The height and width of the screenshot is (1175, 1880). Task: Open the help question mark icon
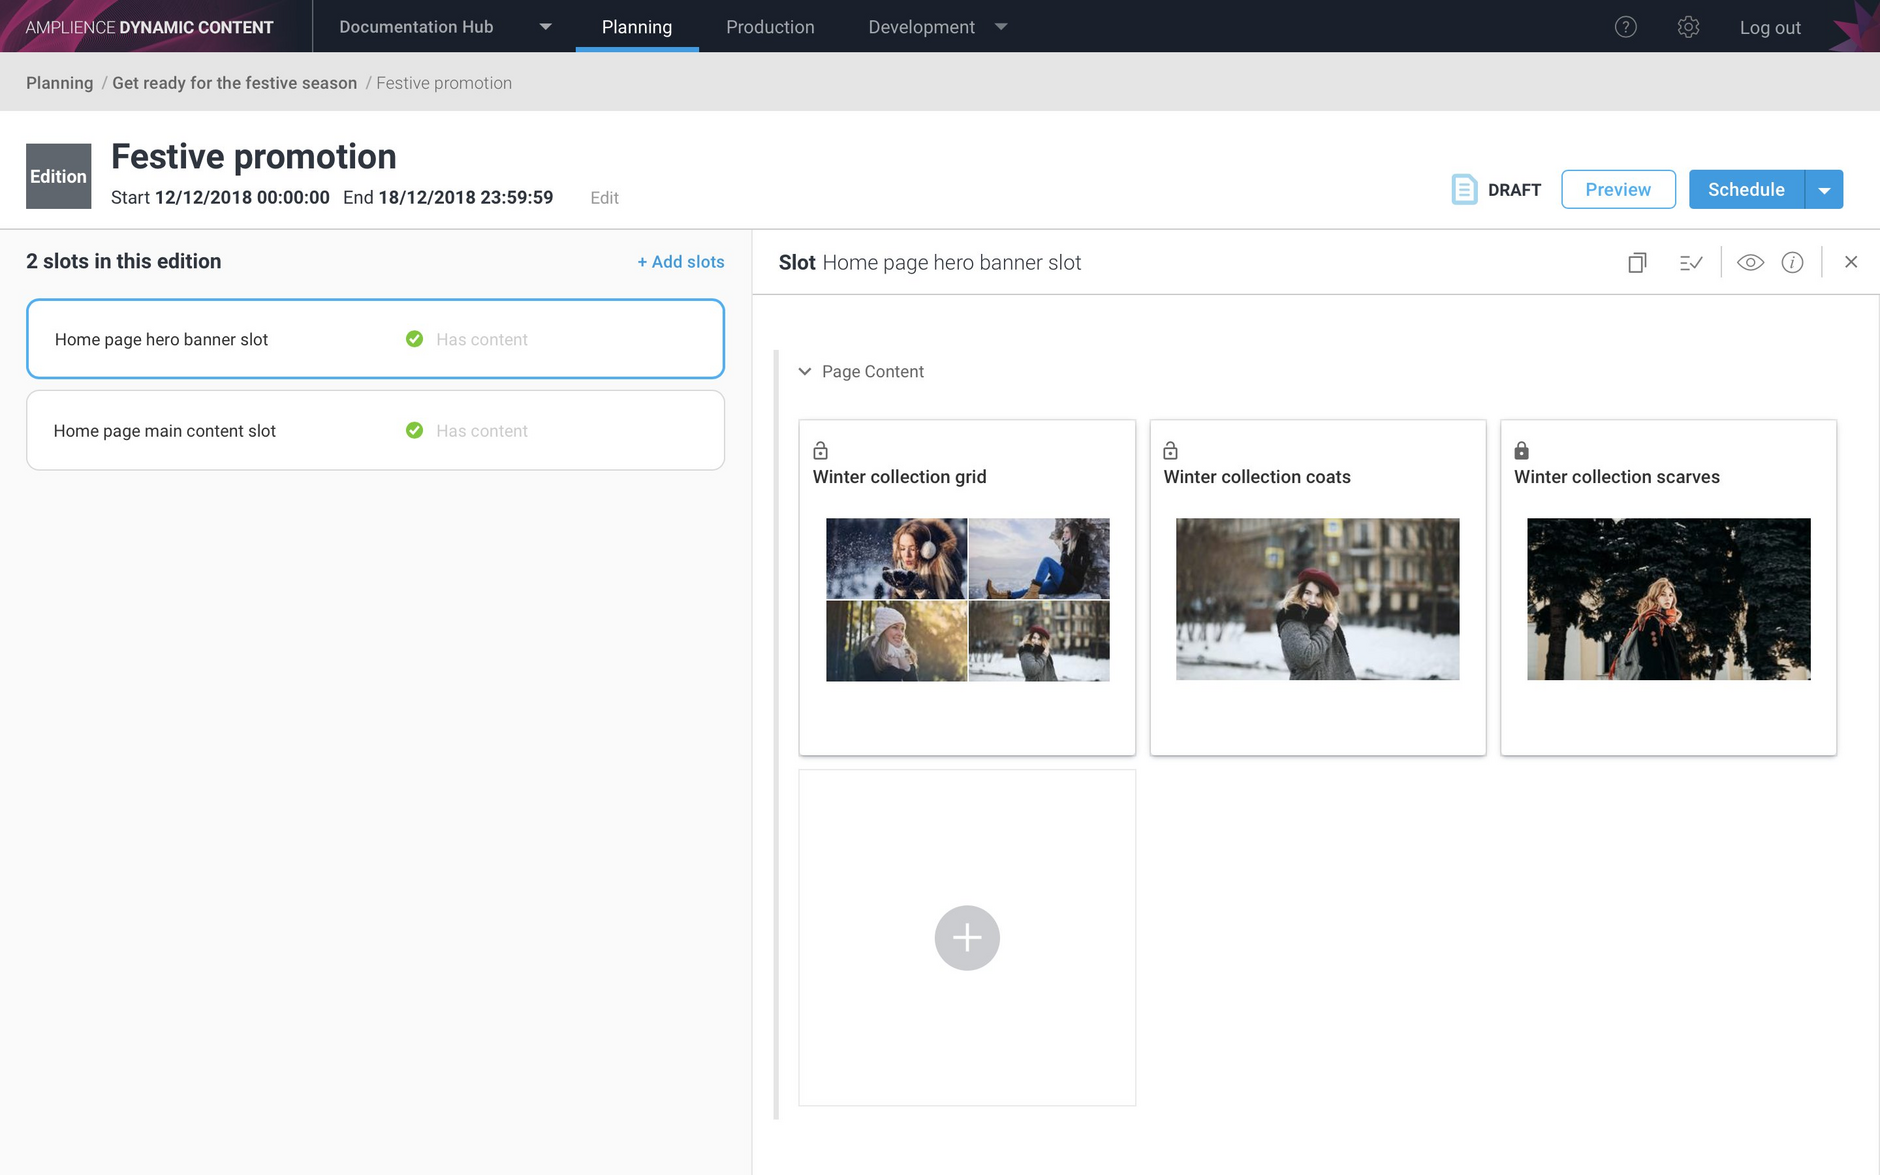(x=1626, y=27)
